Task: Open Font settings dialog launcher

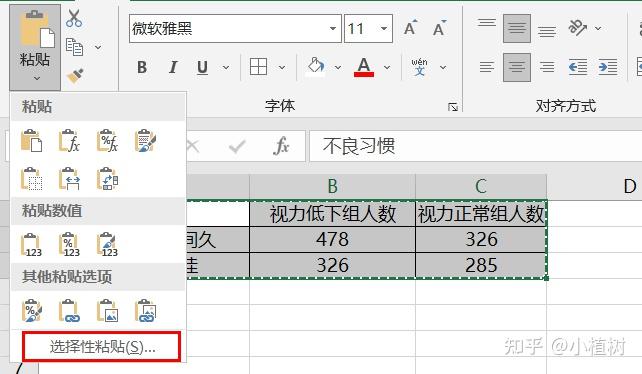Action: [x=453, y=107]
